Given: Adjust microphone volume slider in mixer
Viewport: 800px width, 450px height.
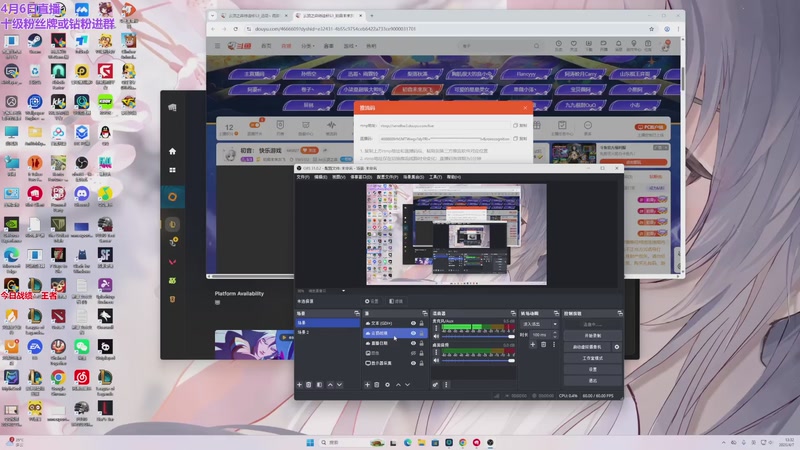Looking at the screenshot, I should 478,337.
